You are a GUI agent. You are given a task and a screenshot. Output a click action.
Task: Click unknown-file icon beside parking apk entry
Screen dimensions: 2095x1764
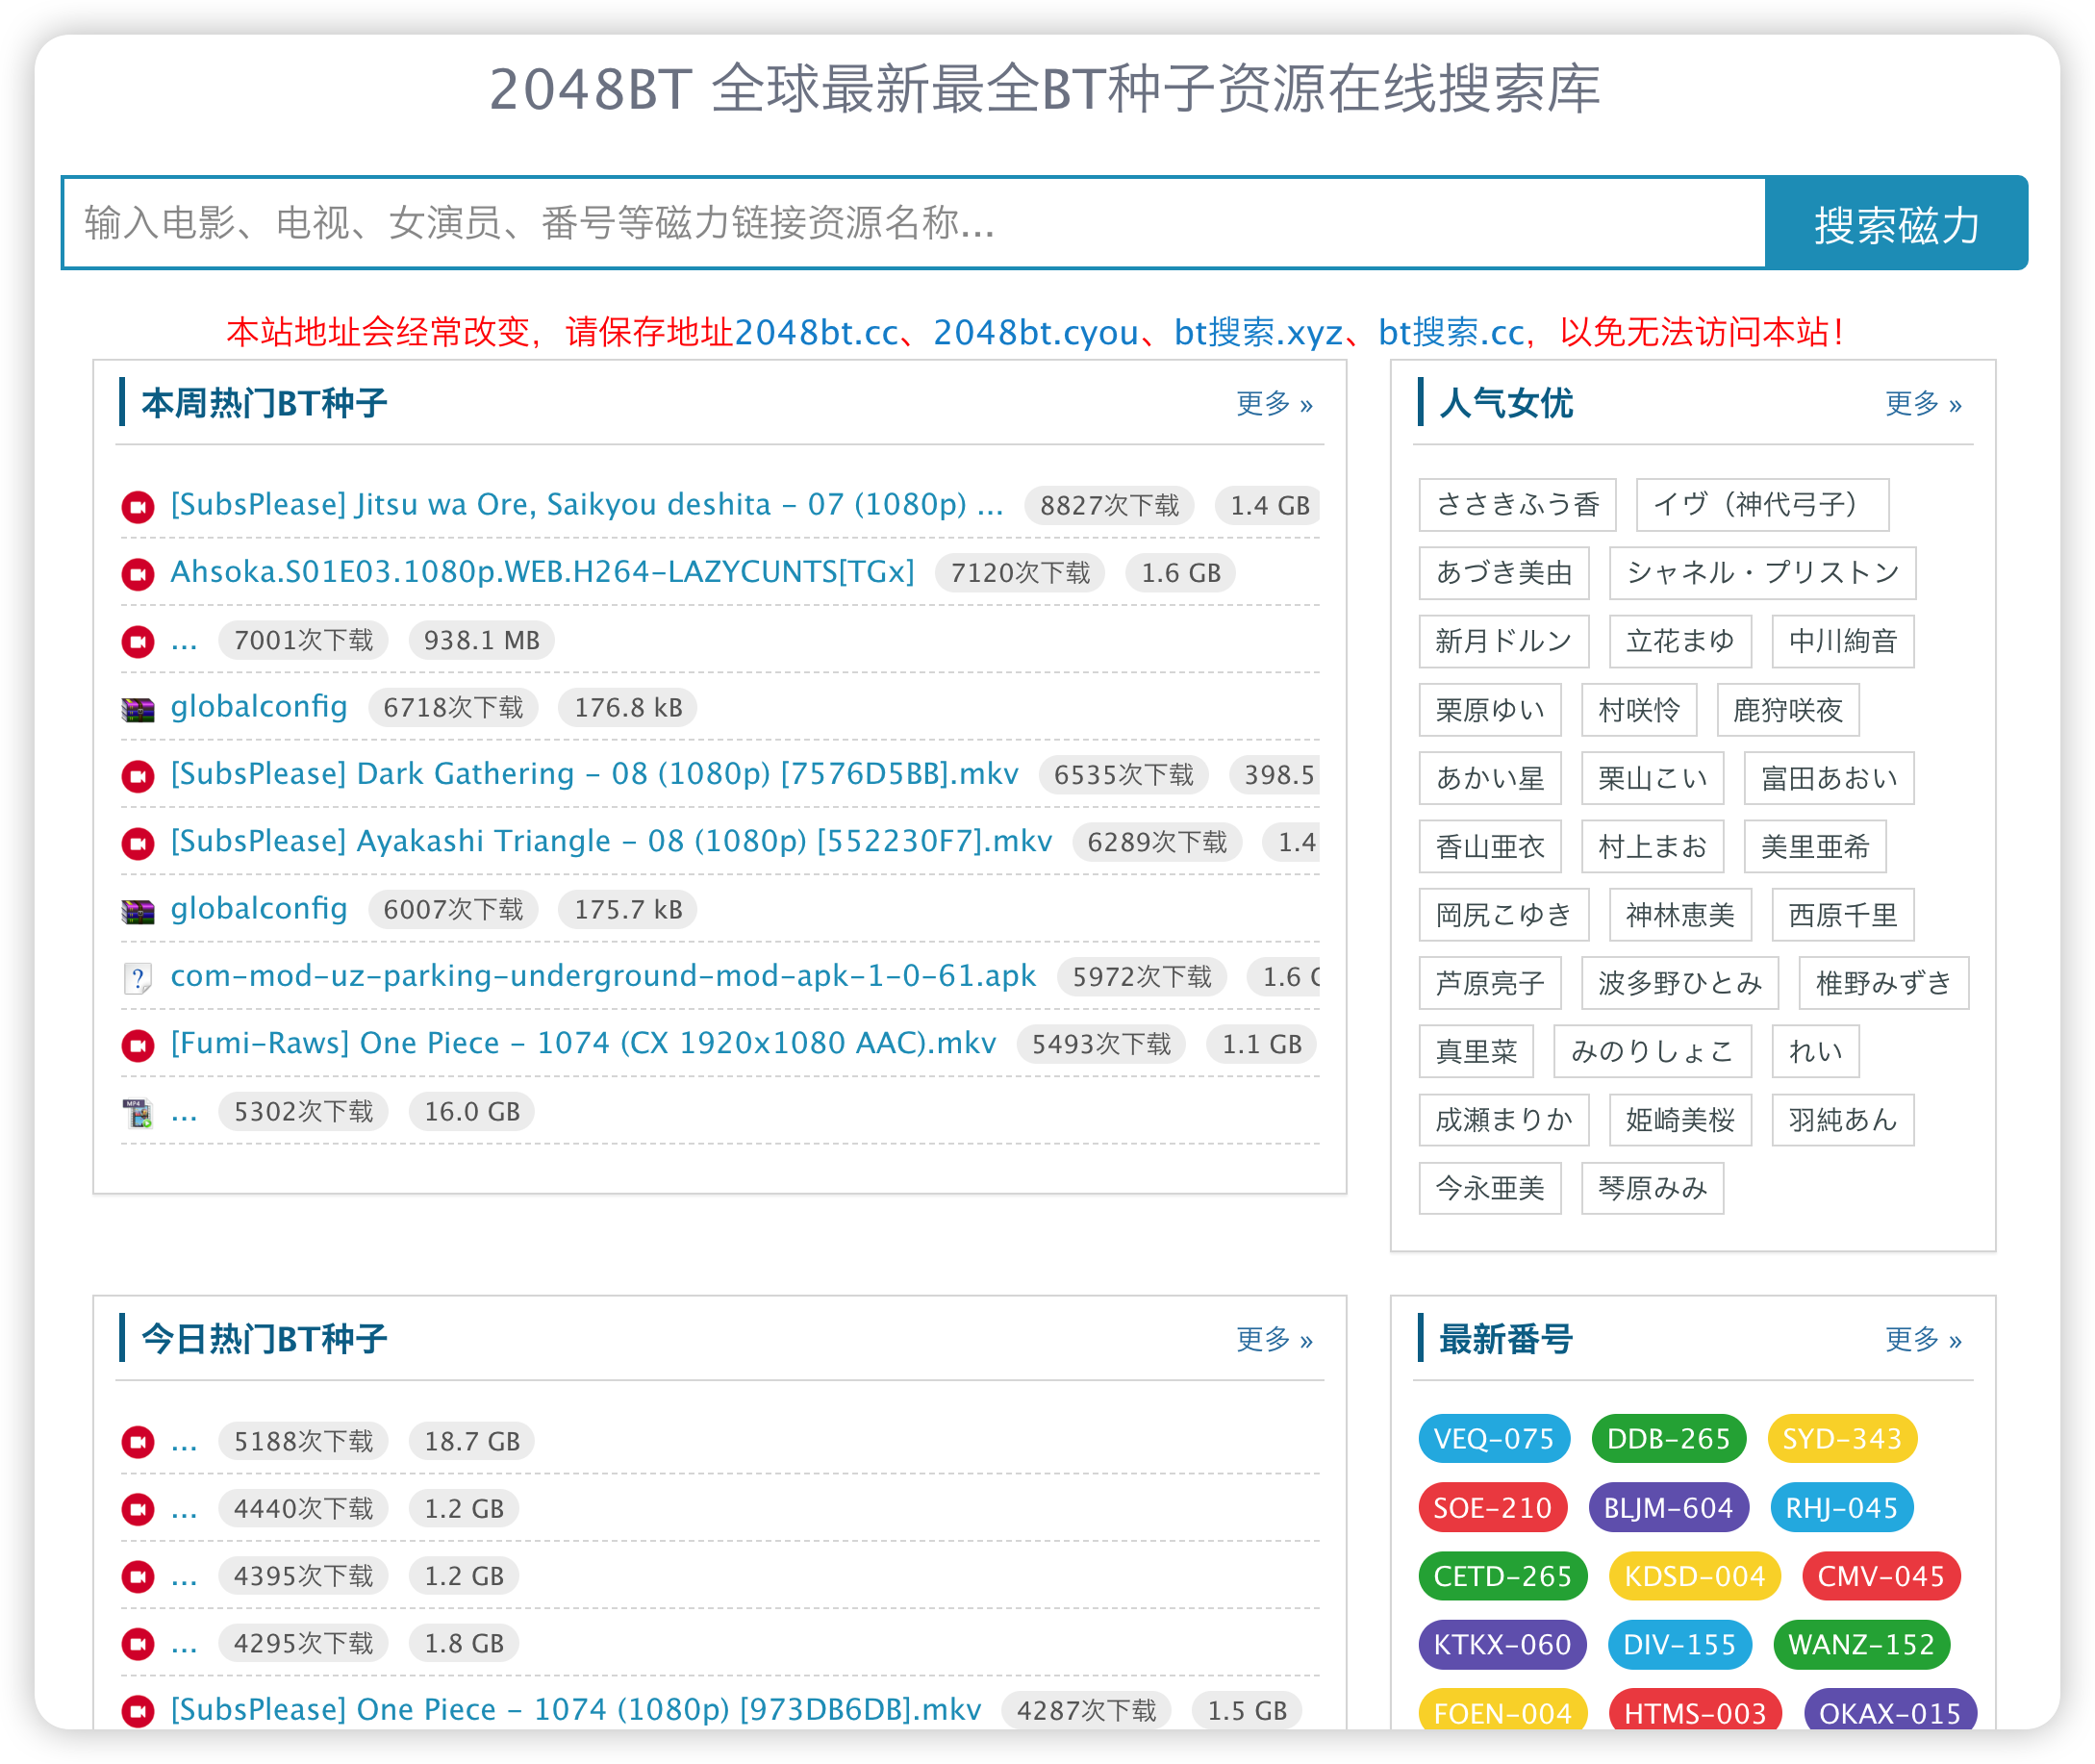[138, 978]
